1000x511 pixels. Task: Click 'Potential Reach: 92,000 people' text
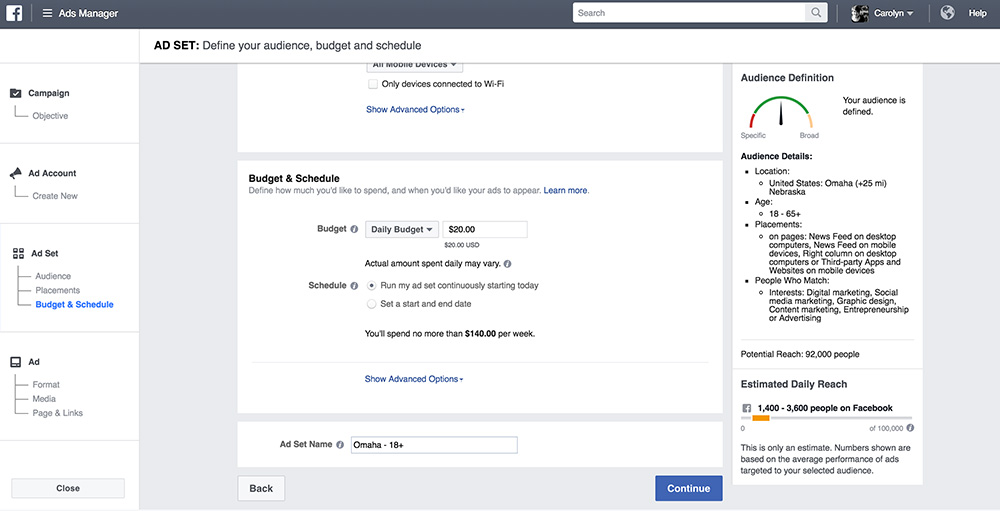[x=800, y=355]
